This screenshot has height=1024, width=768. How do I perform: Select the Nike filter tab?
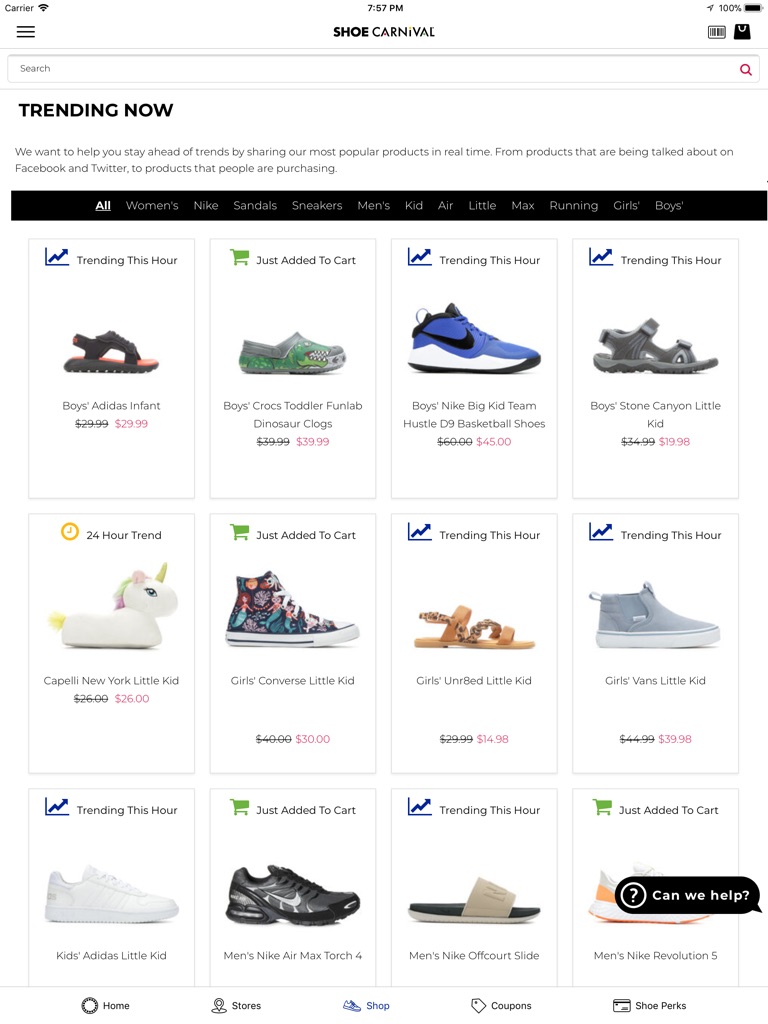205,205
